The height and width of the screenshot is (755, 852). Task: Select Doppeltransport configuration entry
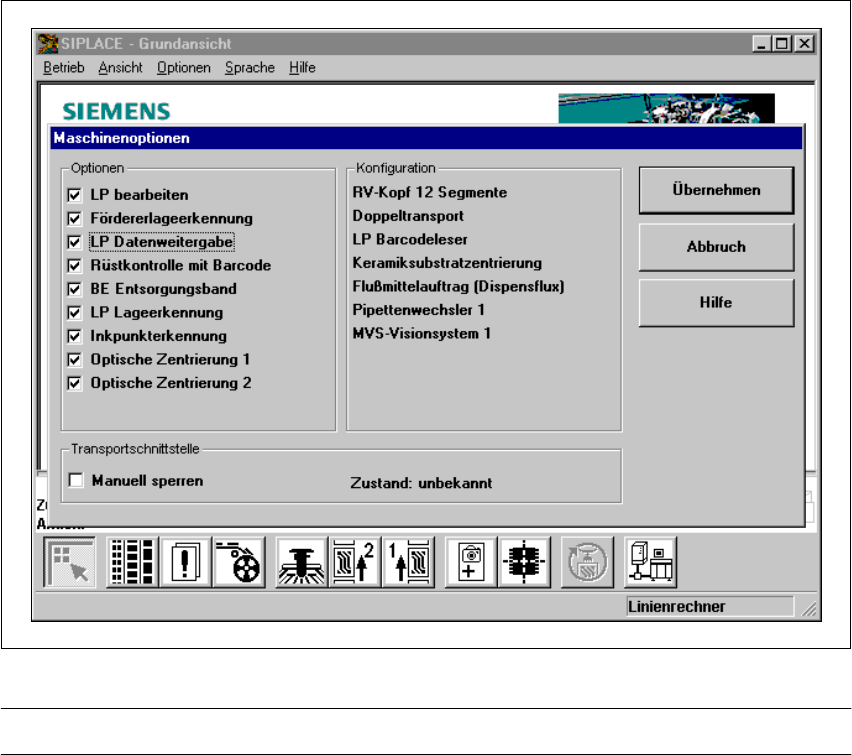click(x=408, y=216)
